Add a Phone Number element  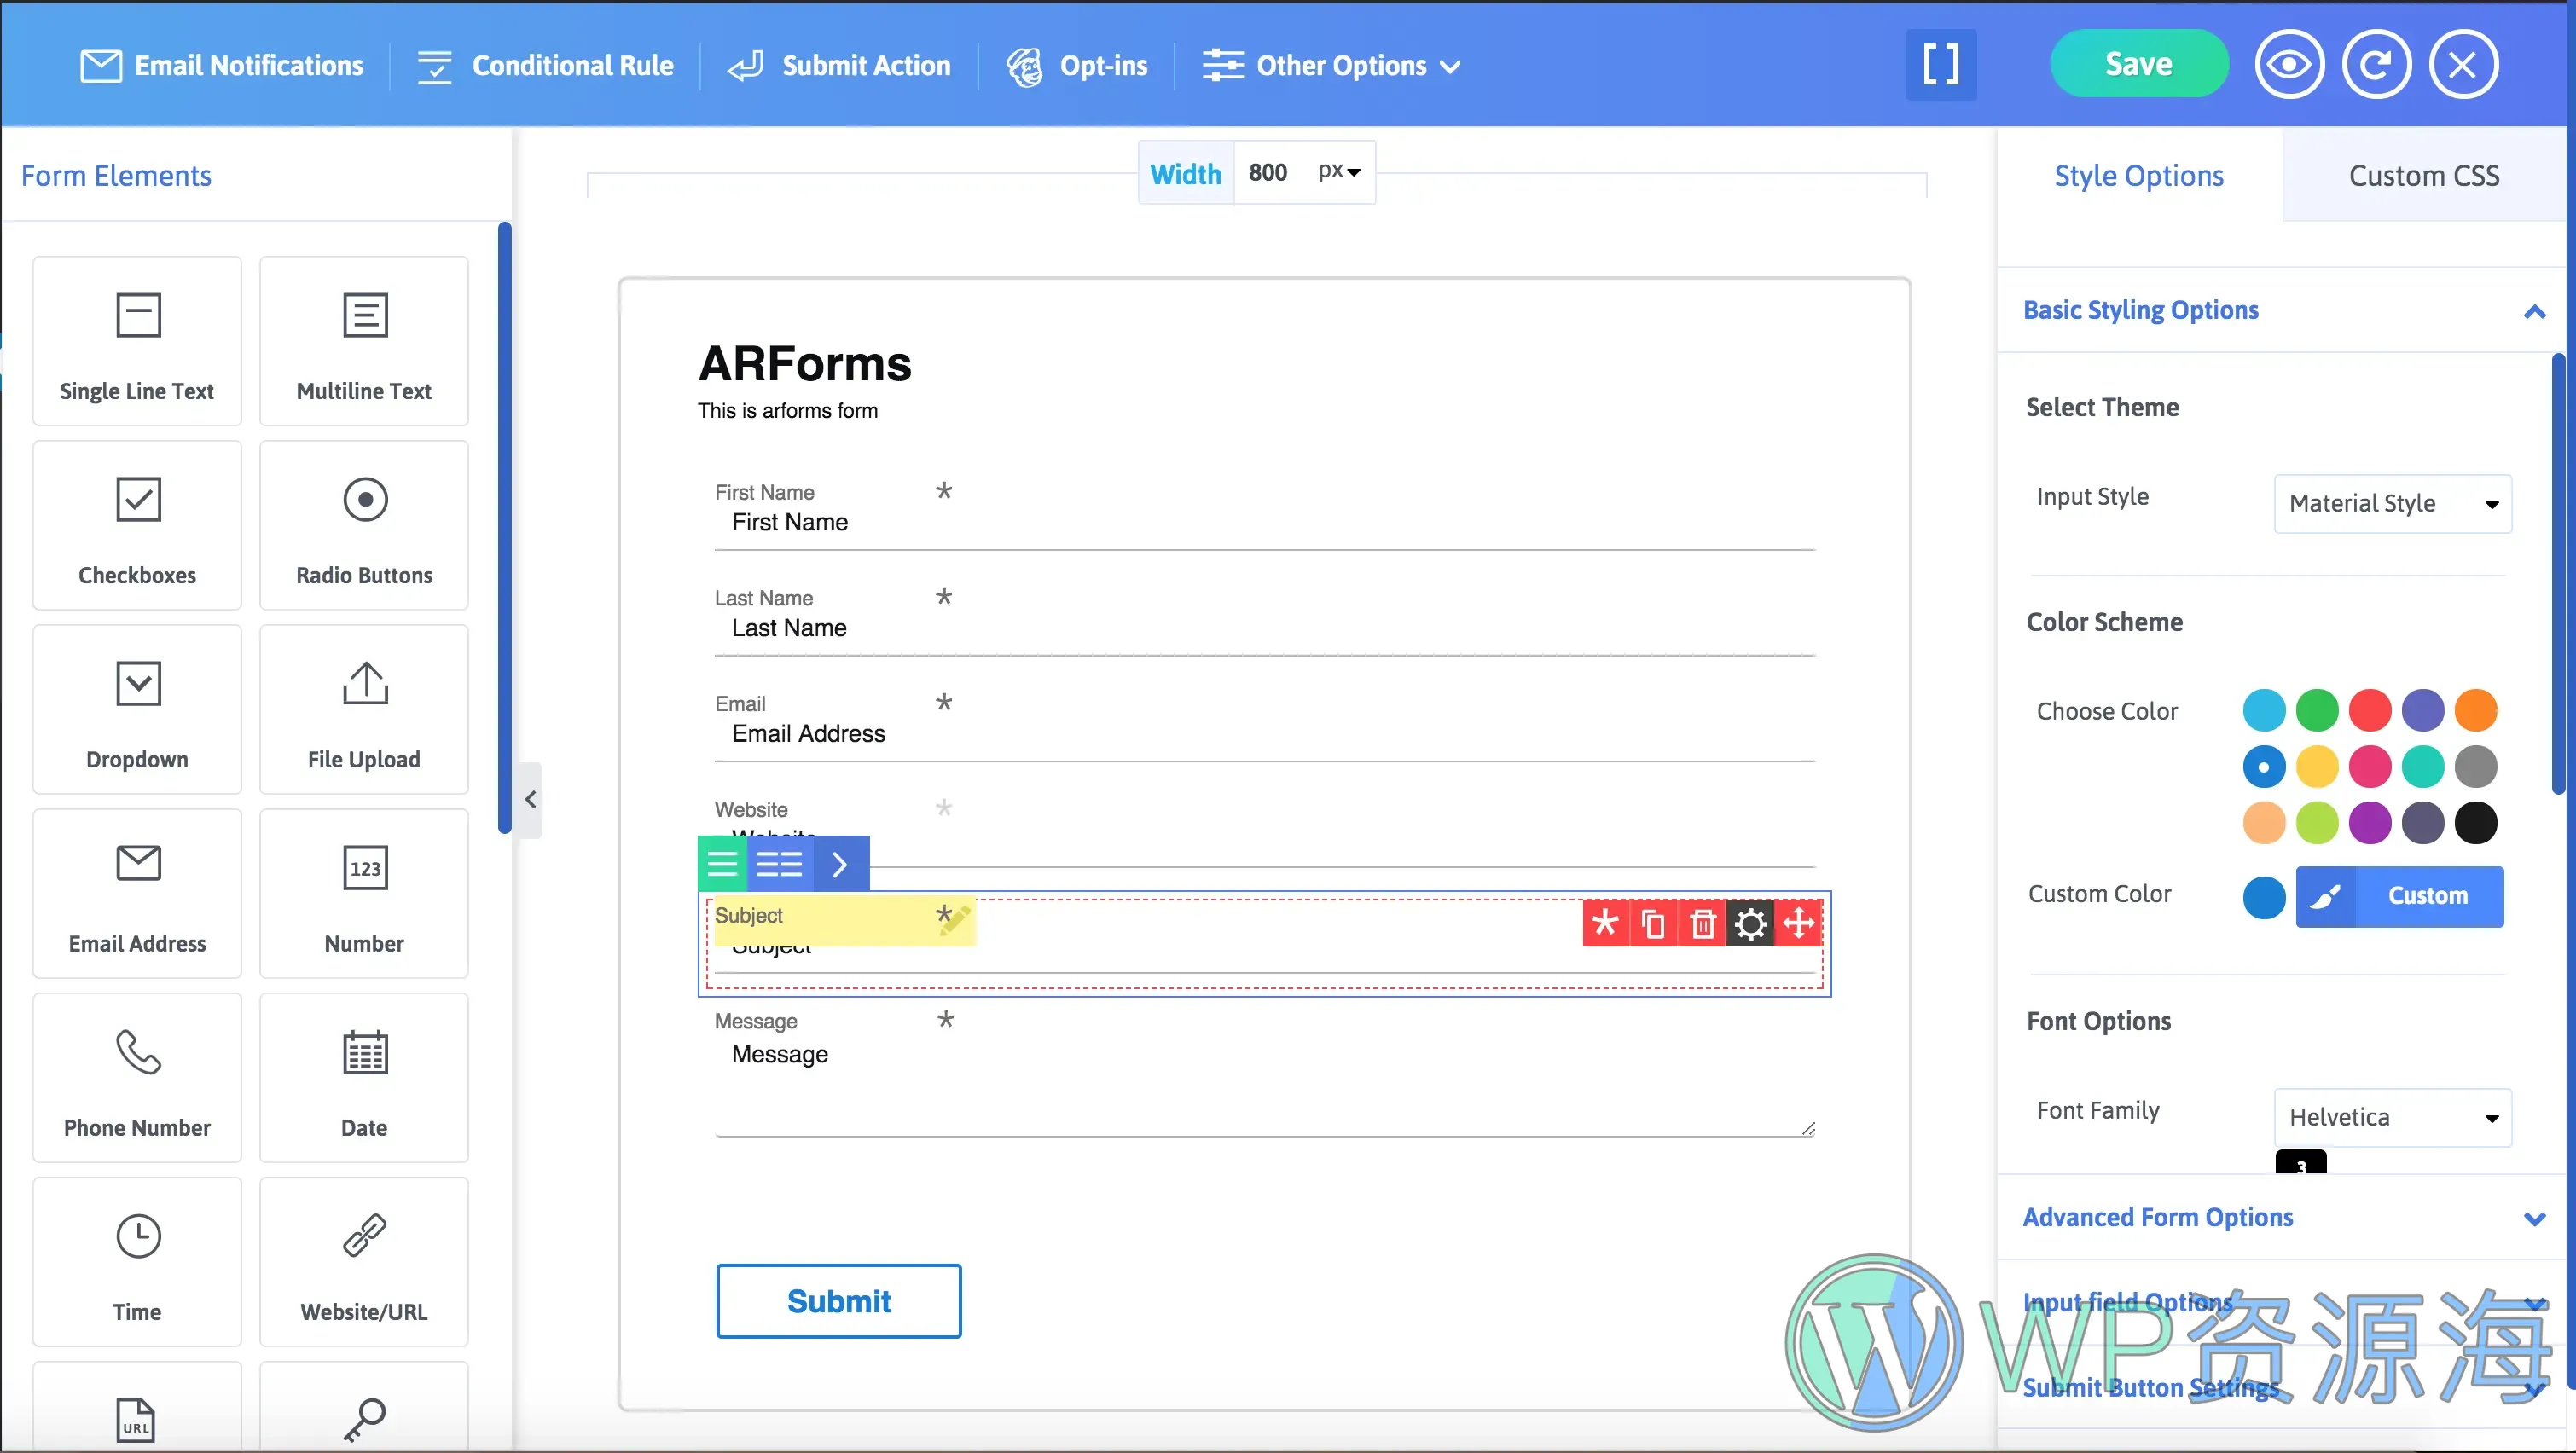click(137, 1077)
